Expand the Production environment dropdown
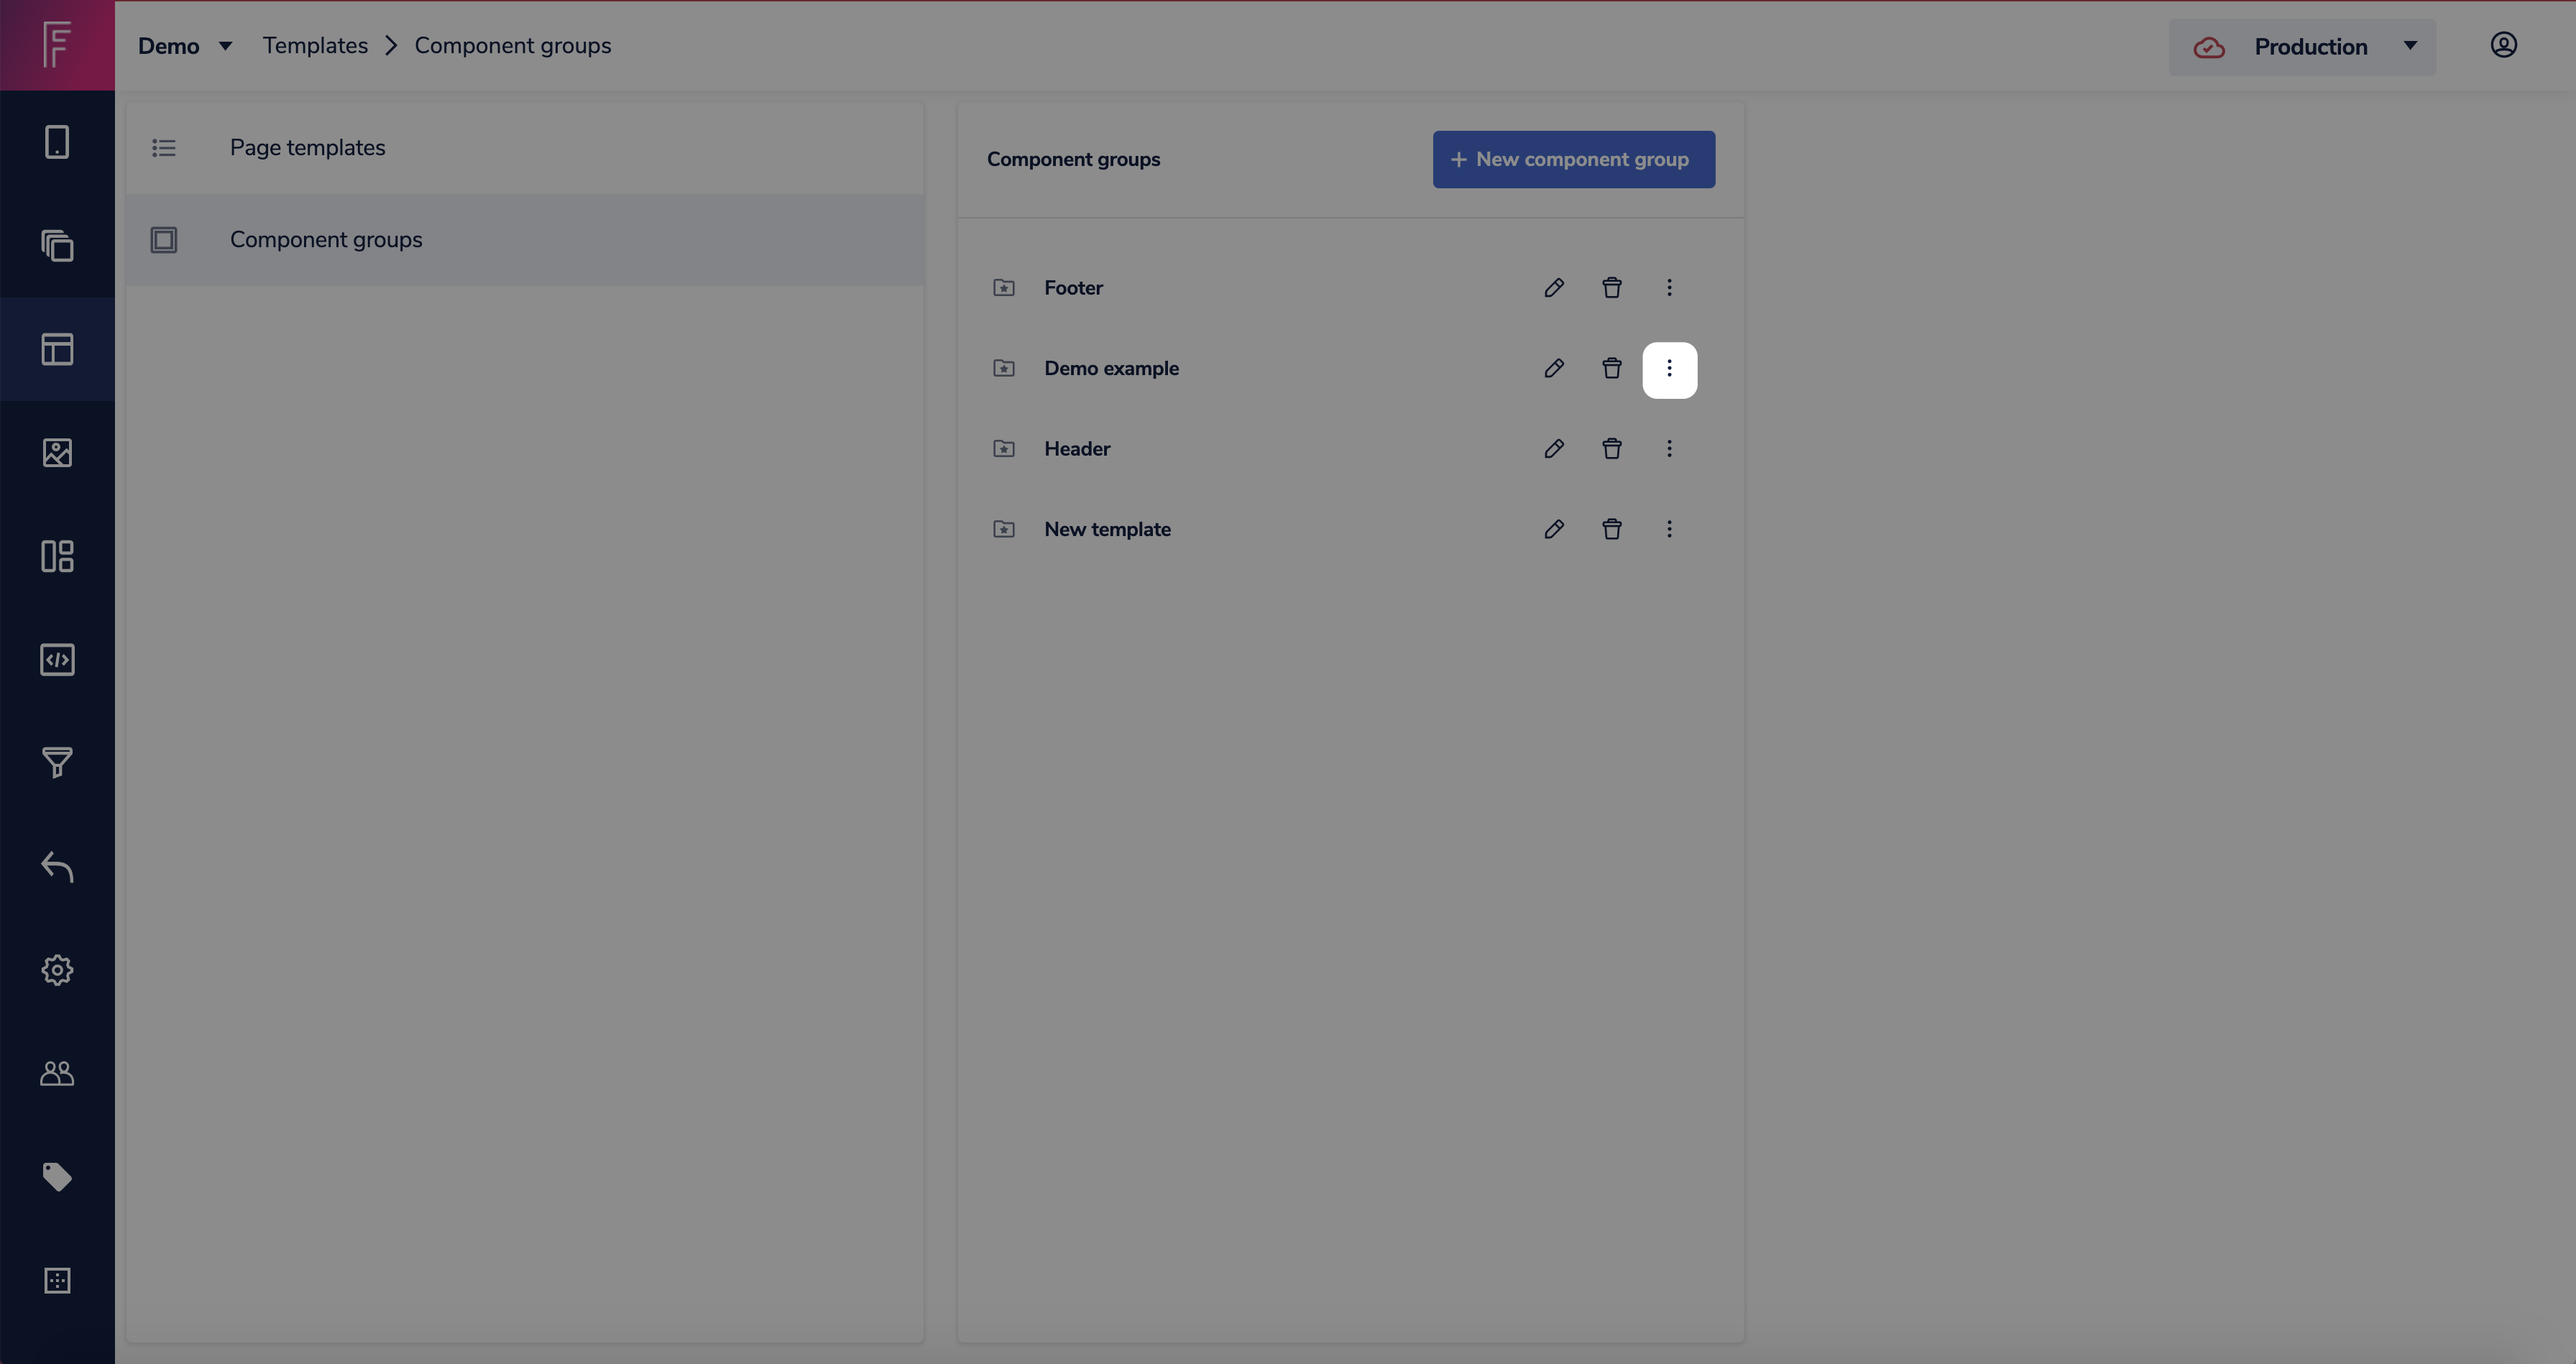The image size is (2576, 1364). click(x=2411, y=46)
